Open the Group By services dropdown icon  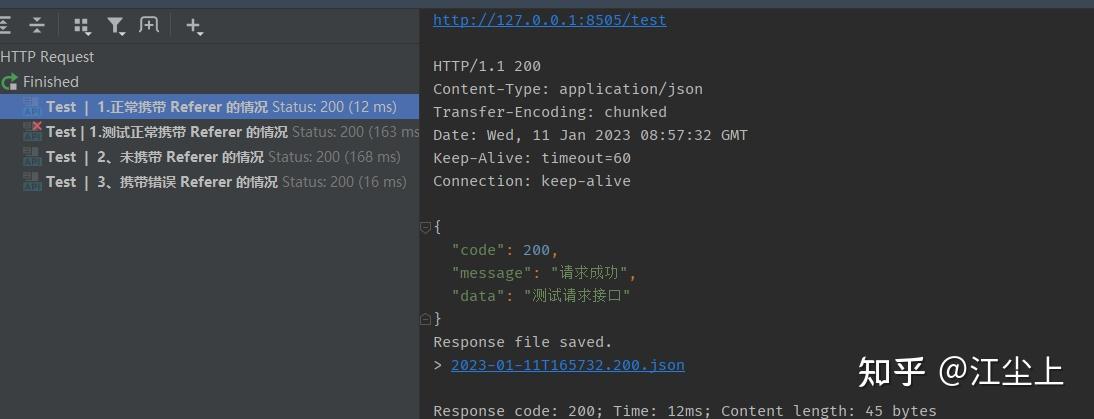tap(82, 26)
